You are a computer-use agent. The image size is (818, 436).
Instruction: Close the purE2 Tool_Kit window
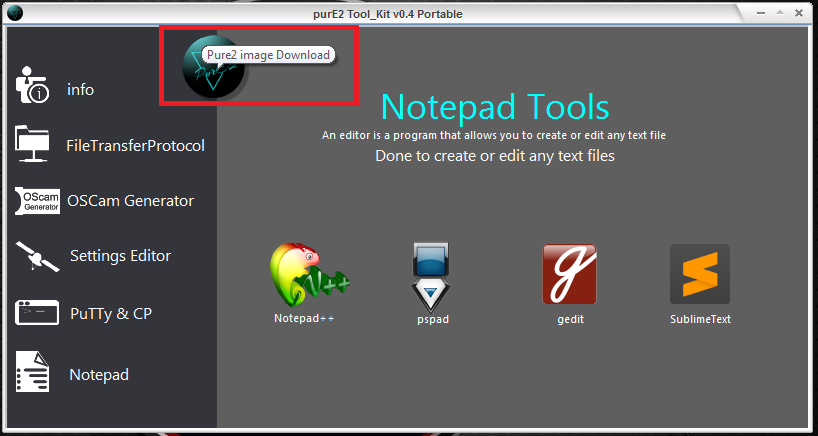point(798,14)
